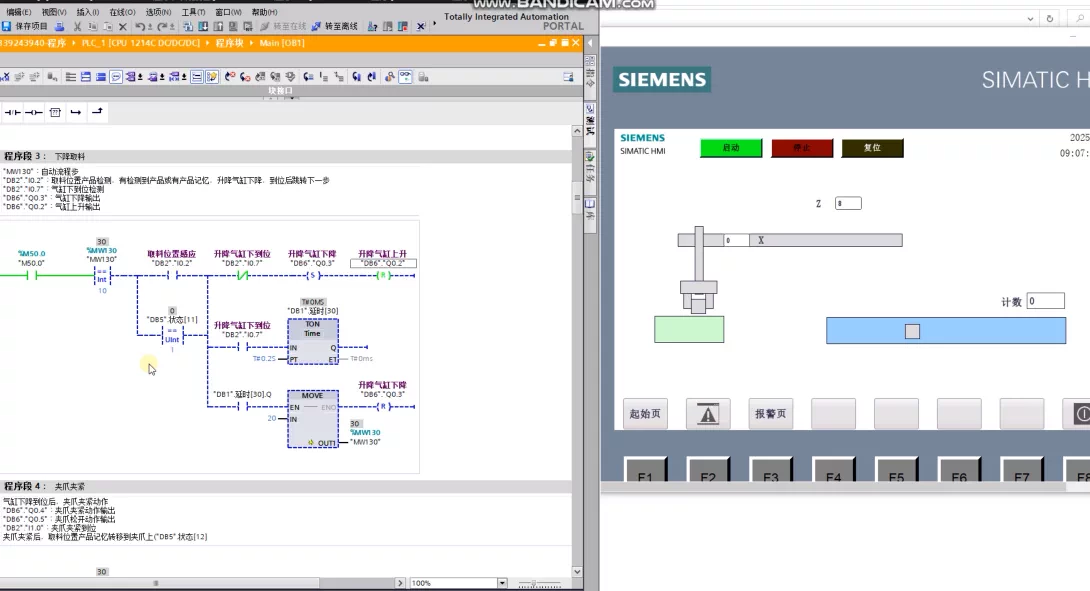Click the save project disk icon
1090x591 pixels.
[x=6, y=26]
